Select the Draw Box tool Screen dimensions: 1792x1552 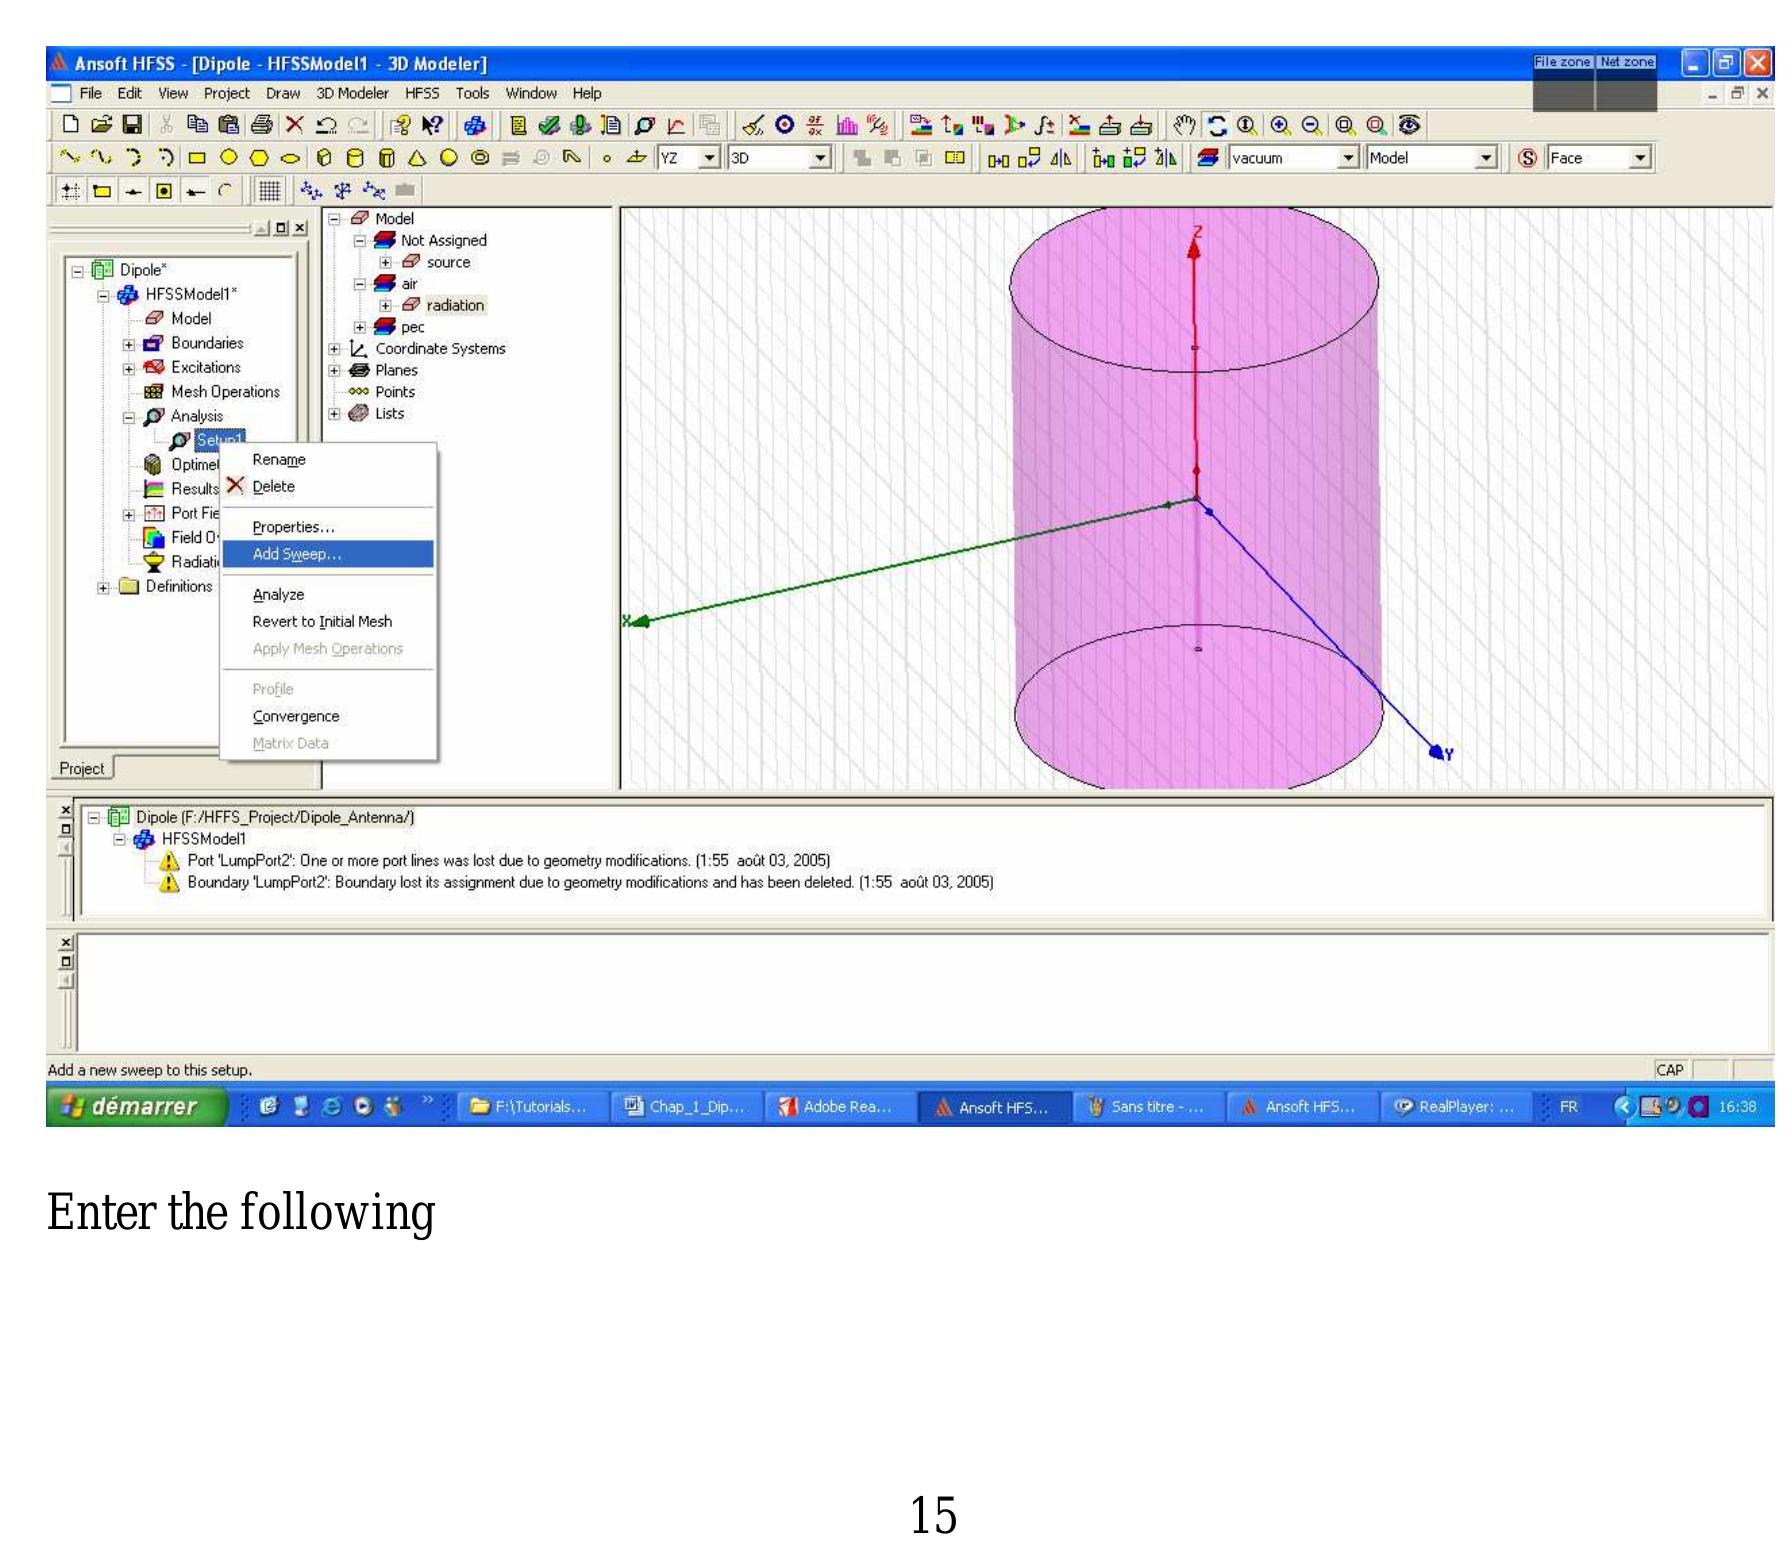[x=324, y=157]
